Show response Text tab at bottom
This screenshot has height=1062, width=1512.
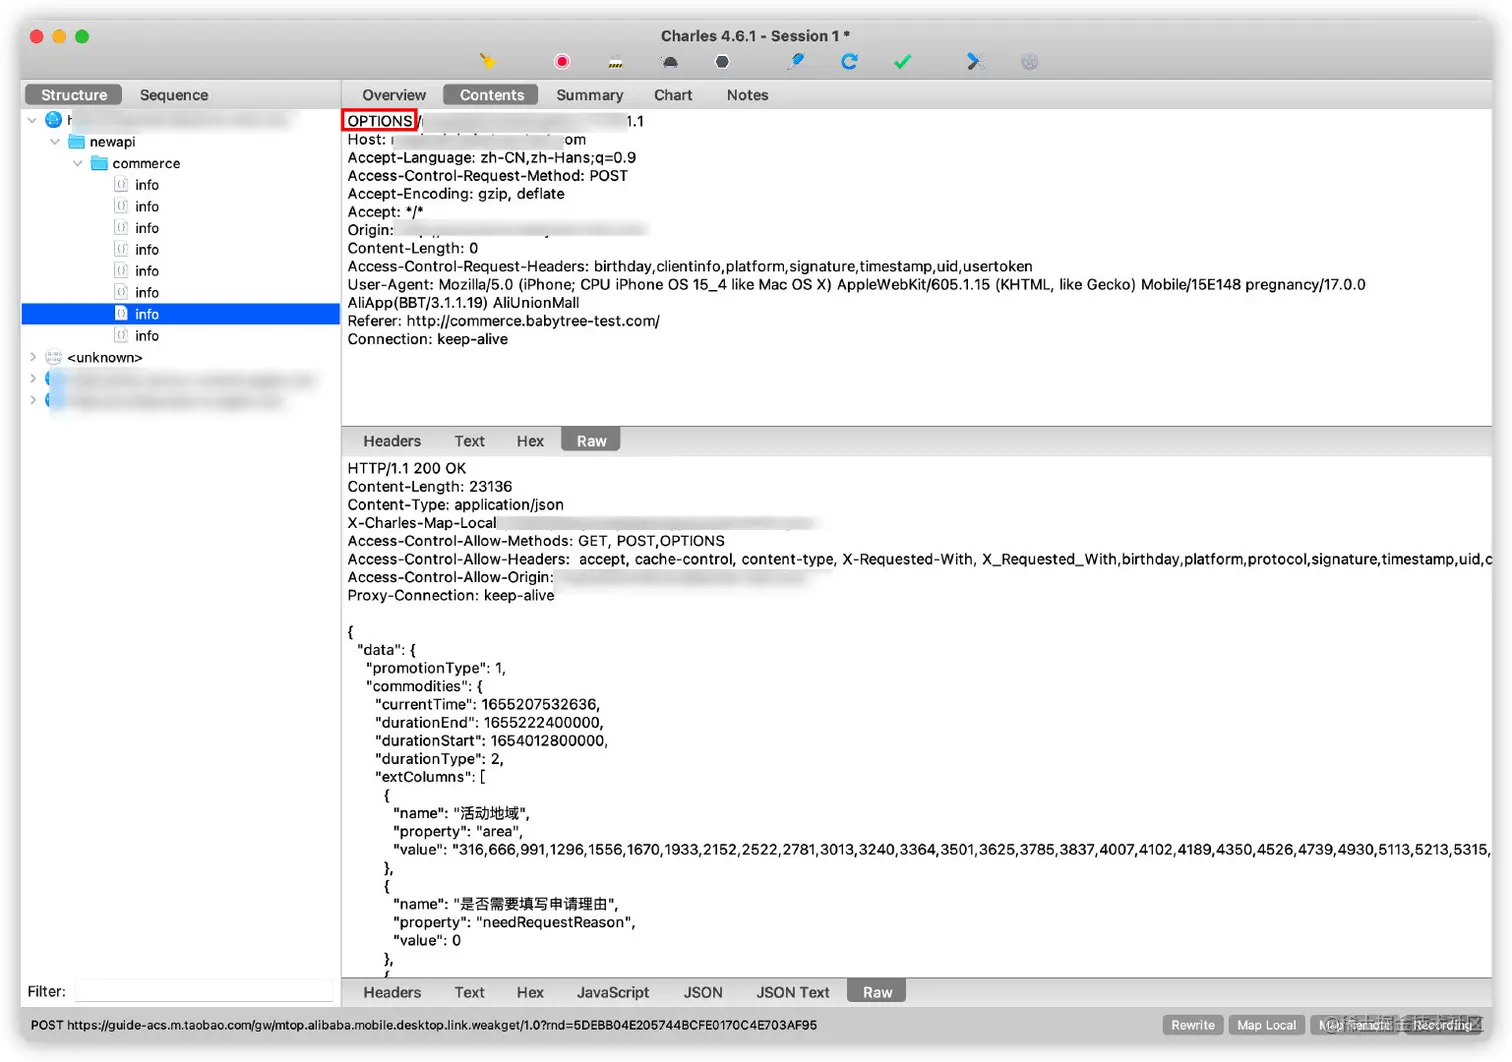(469, 992)
